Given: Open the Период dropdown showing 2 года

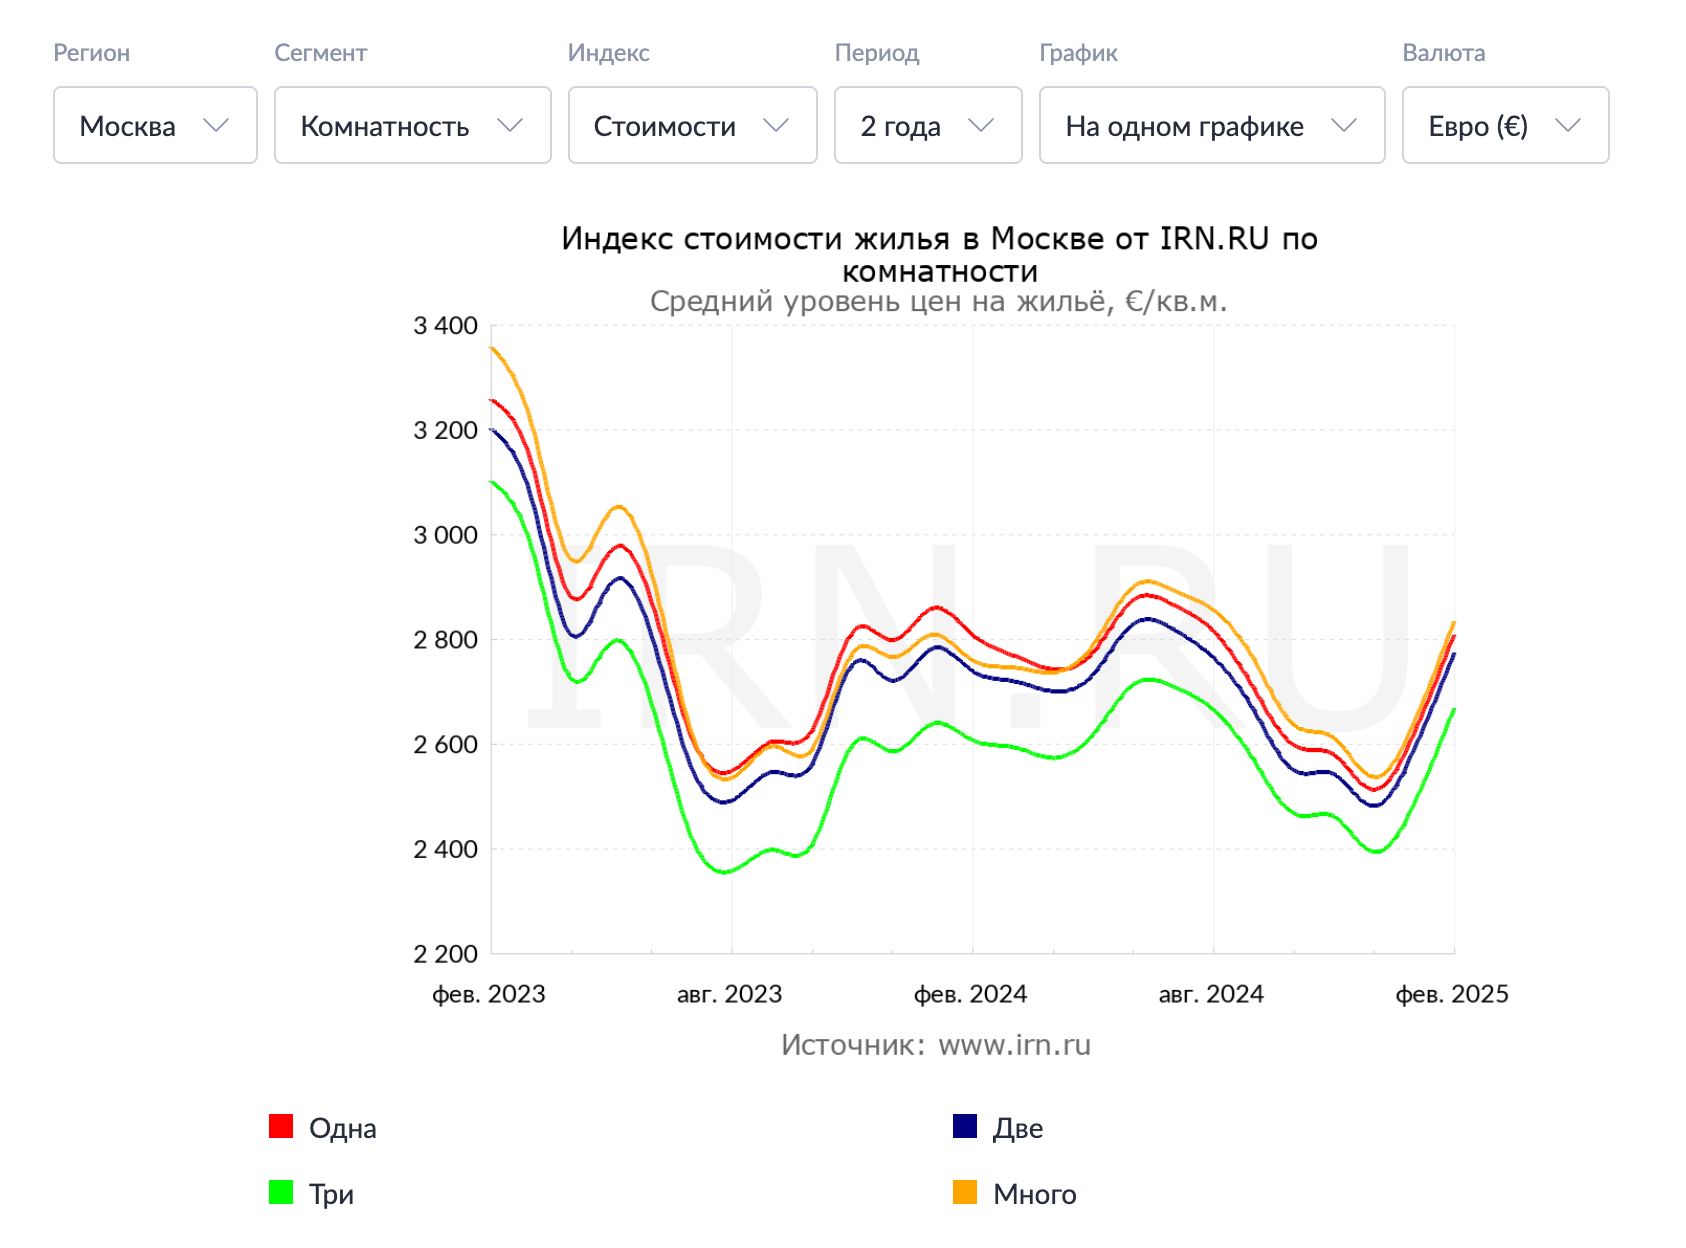Looking at the screenshot, I should click(x=928, y=125).
